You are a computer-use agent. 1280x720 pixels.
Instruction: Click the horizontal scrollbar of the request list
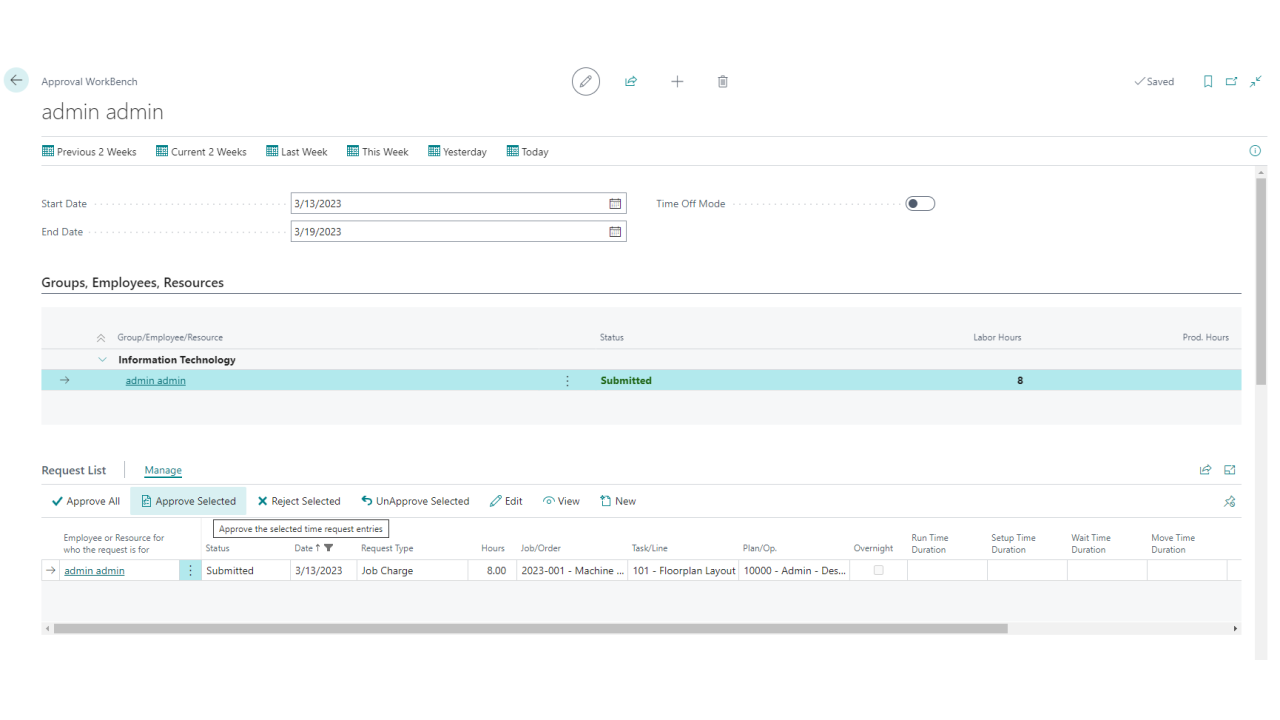pyautogui.click(x=530, y=629)
